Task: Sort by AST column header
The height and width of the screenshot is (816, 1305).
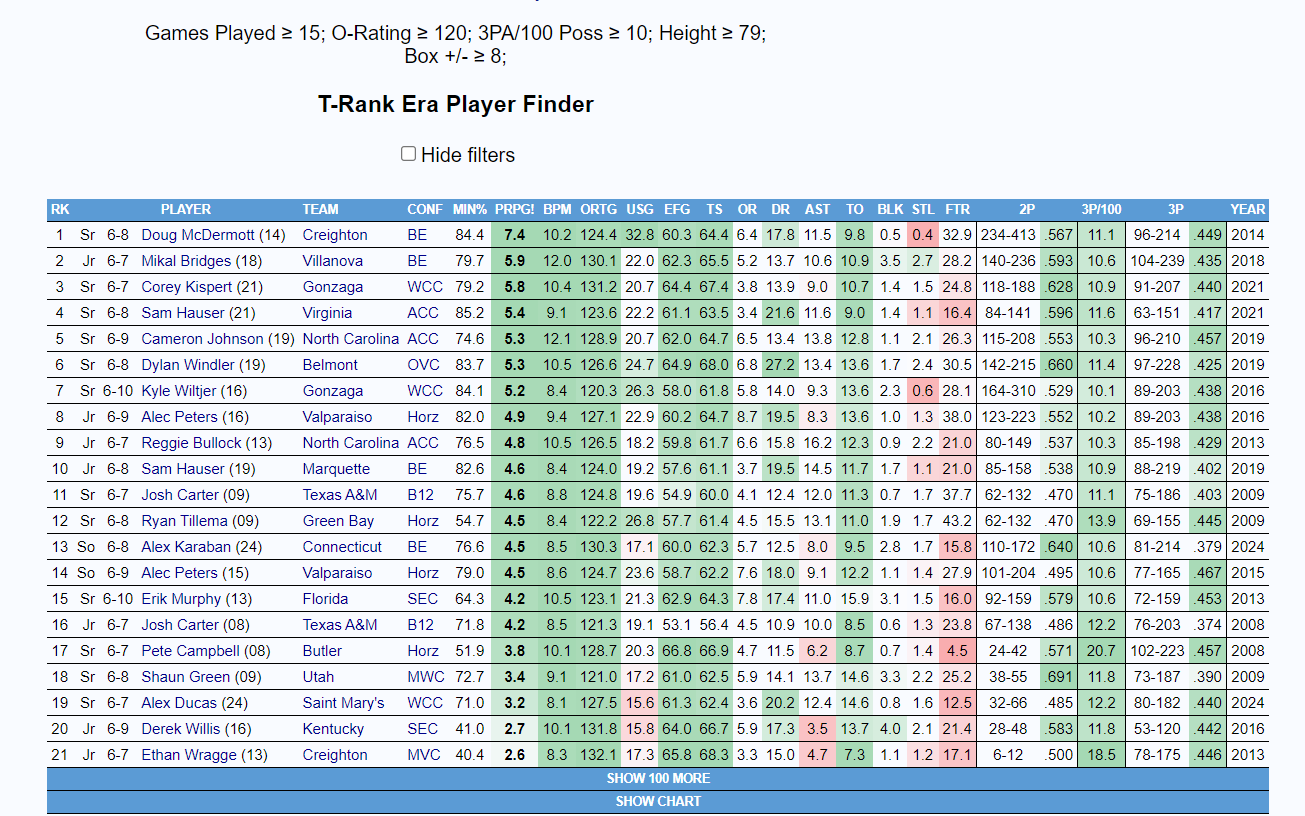Action: (x=817, y=209)
